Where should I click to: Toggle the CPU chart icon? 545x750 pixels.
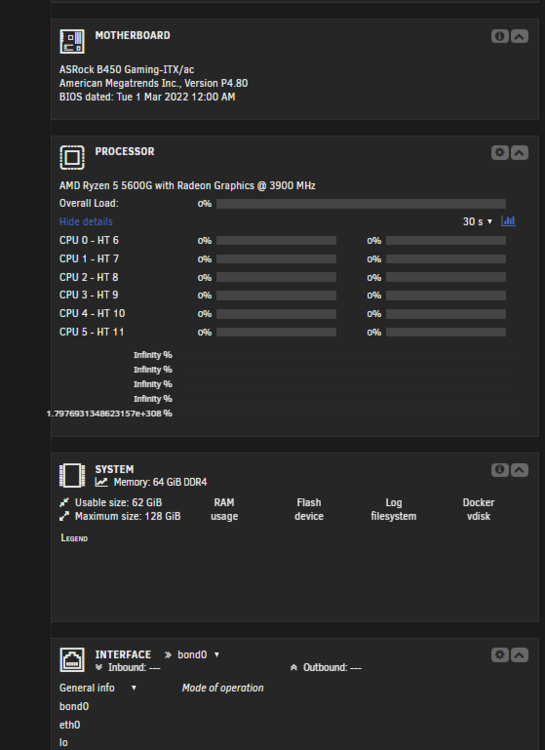click(x=508, y=221)
